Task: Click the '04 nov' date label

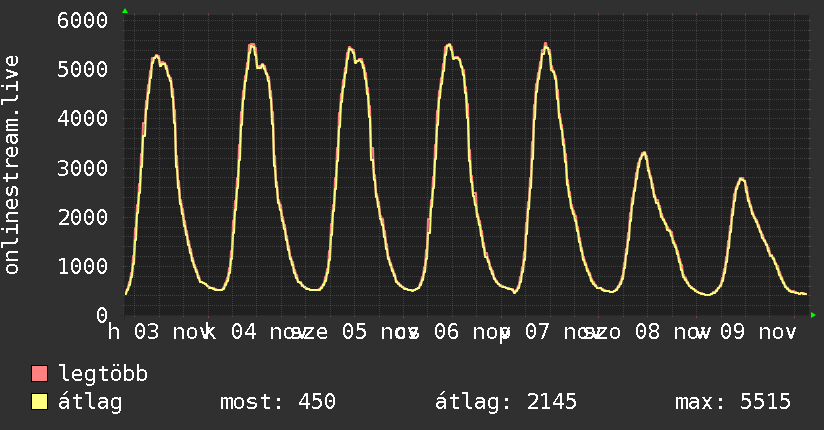Action: point(269,332)
